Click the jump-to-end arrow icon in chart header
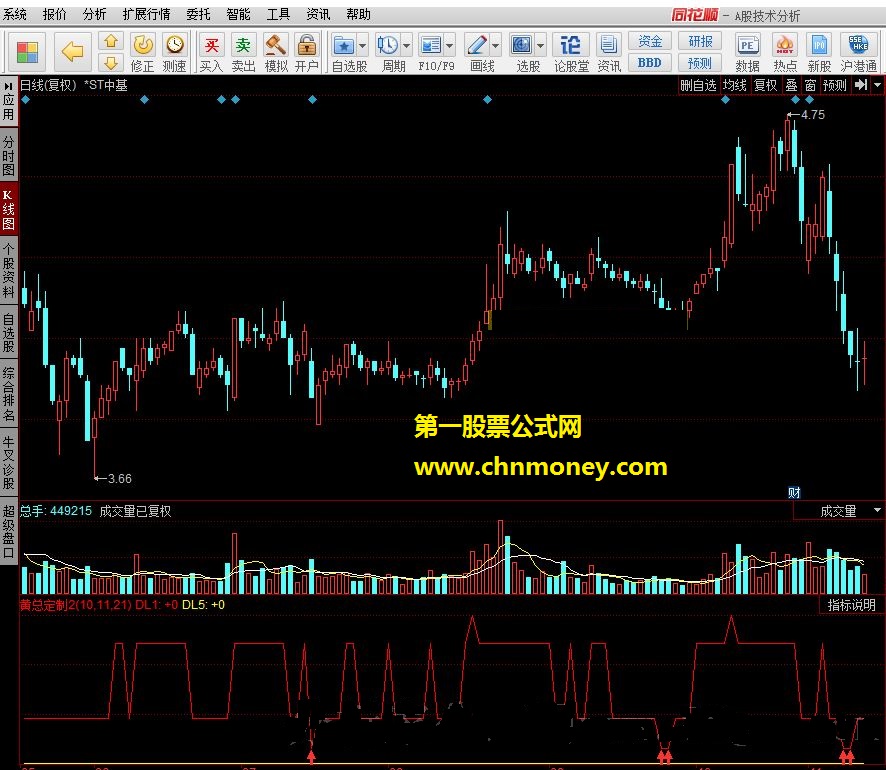The height and width of the screenshot is (770, 886). pos(861,85)
